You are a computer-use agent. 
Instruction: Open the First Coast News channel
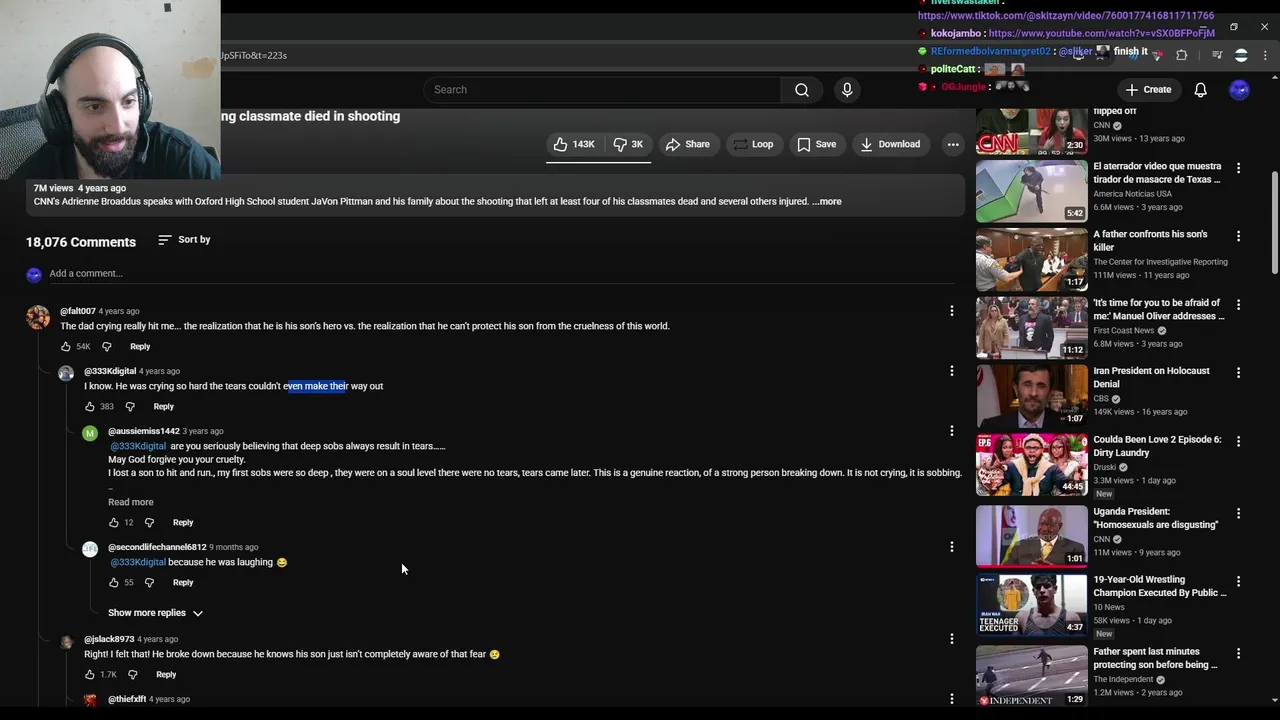click(1123, 330)
